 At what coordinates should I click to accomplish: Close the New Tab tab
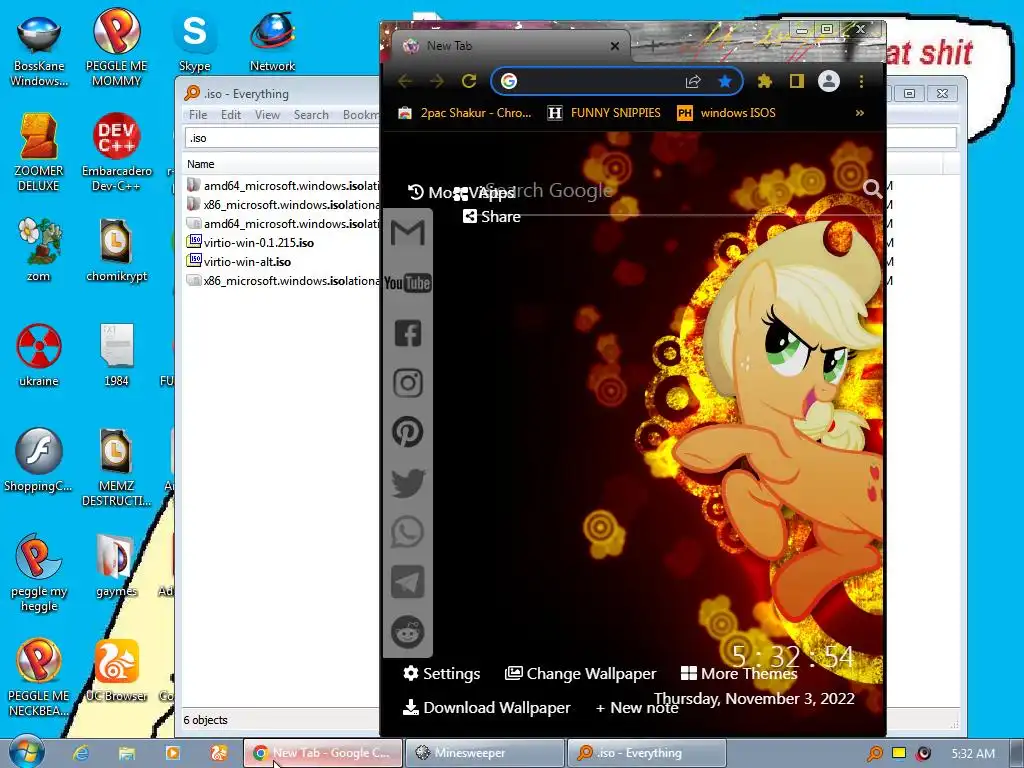pyautogui.click(x=615, y=46)
